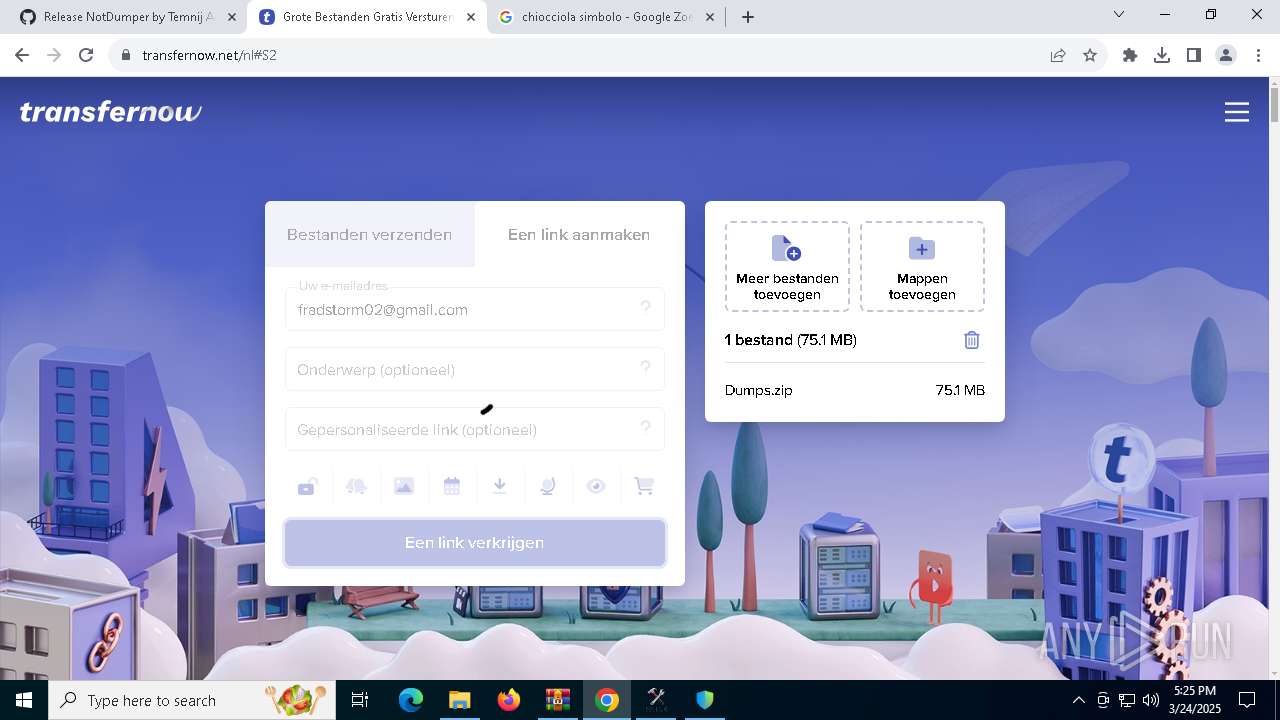Click help icon beside e-mail field
1280x720 pixels.
(x=646, y=307)
